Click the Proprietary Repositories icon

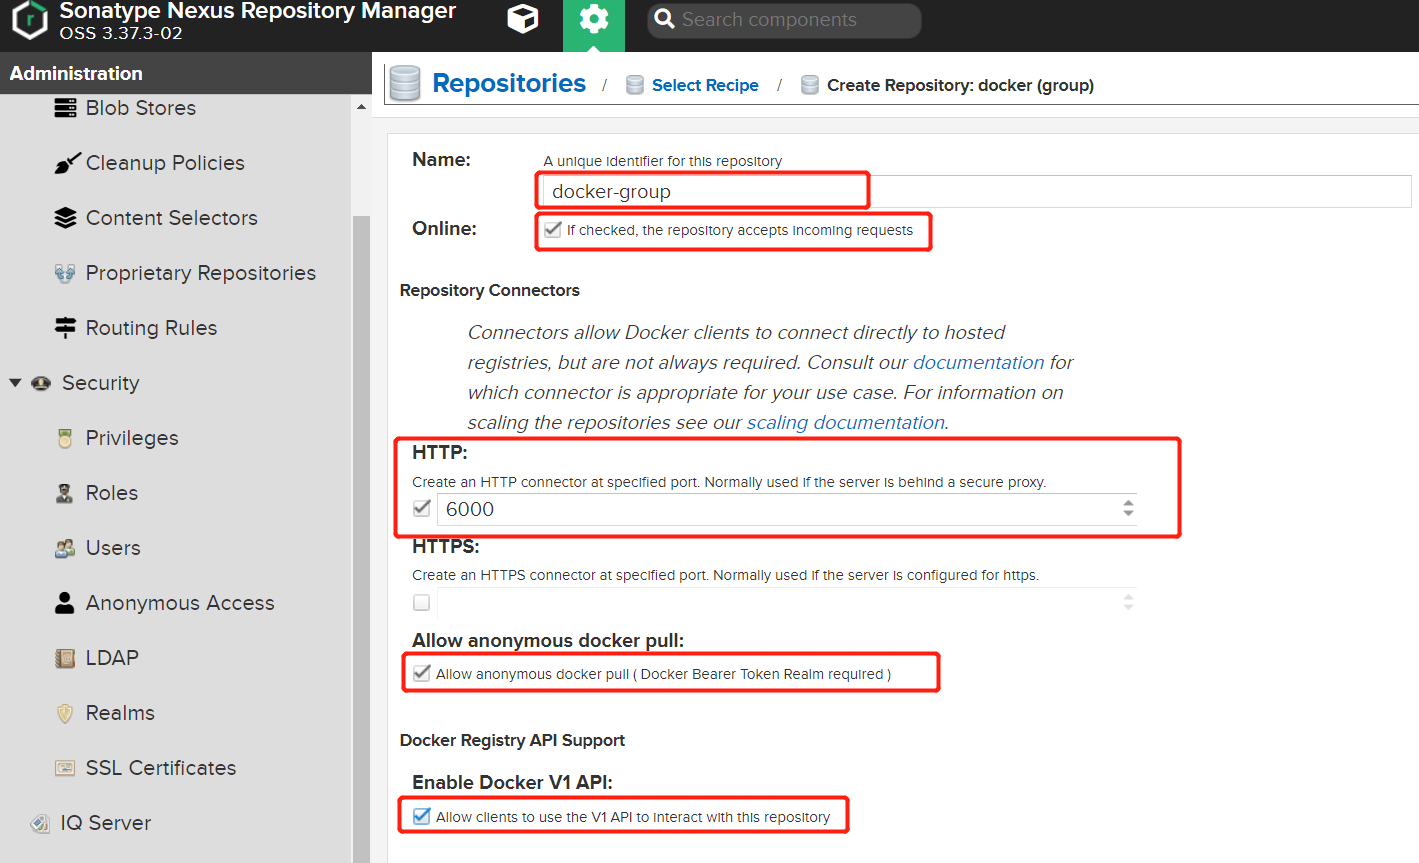click(65, 273)
